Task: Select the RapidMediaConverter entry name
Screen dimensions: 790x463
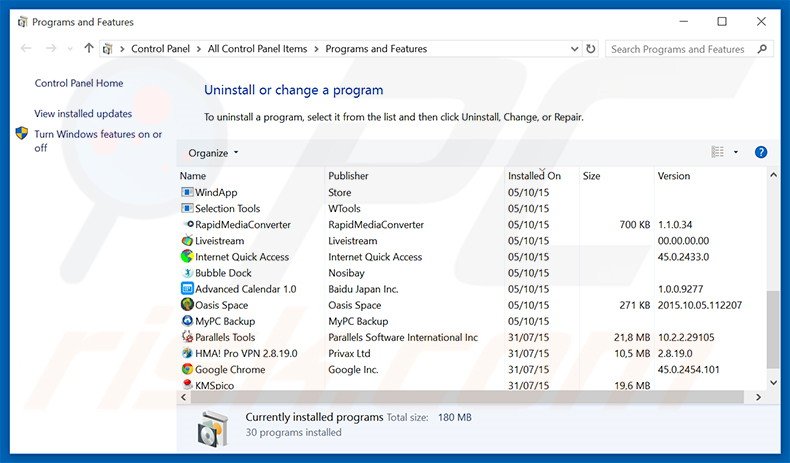Action: click(243, 225)
